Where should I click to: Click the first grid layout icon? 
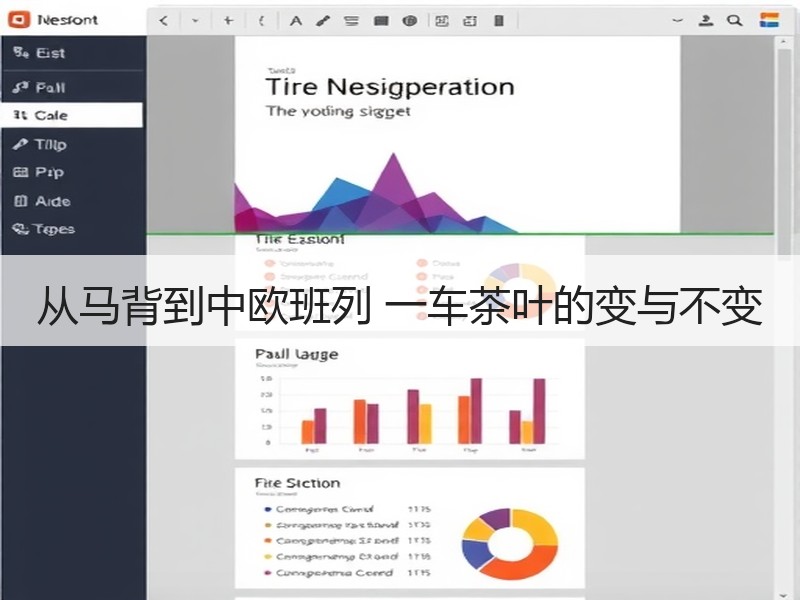[442, 21]
